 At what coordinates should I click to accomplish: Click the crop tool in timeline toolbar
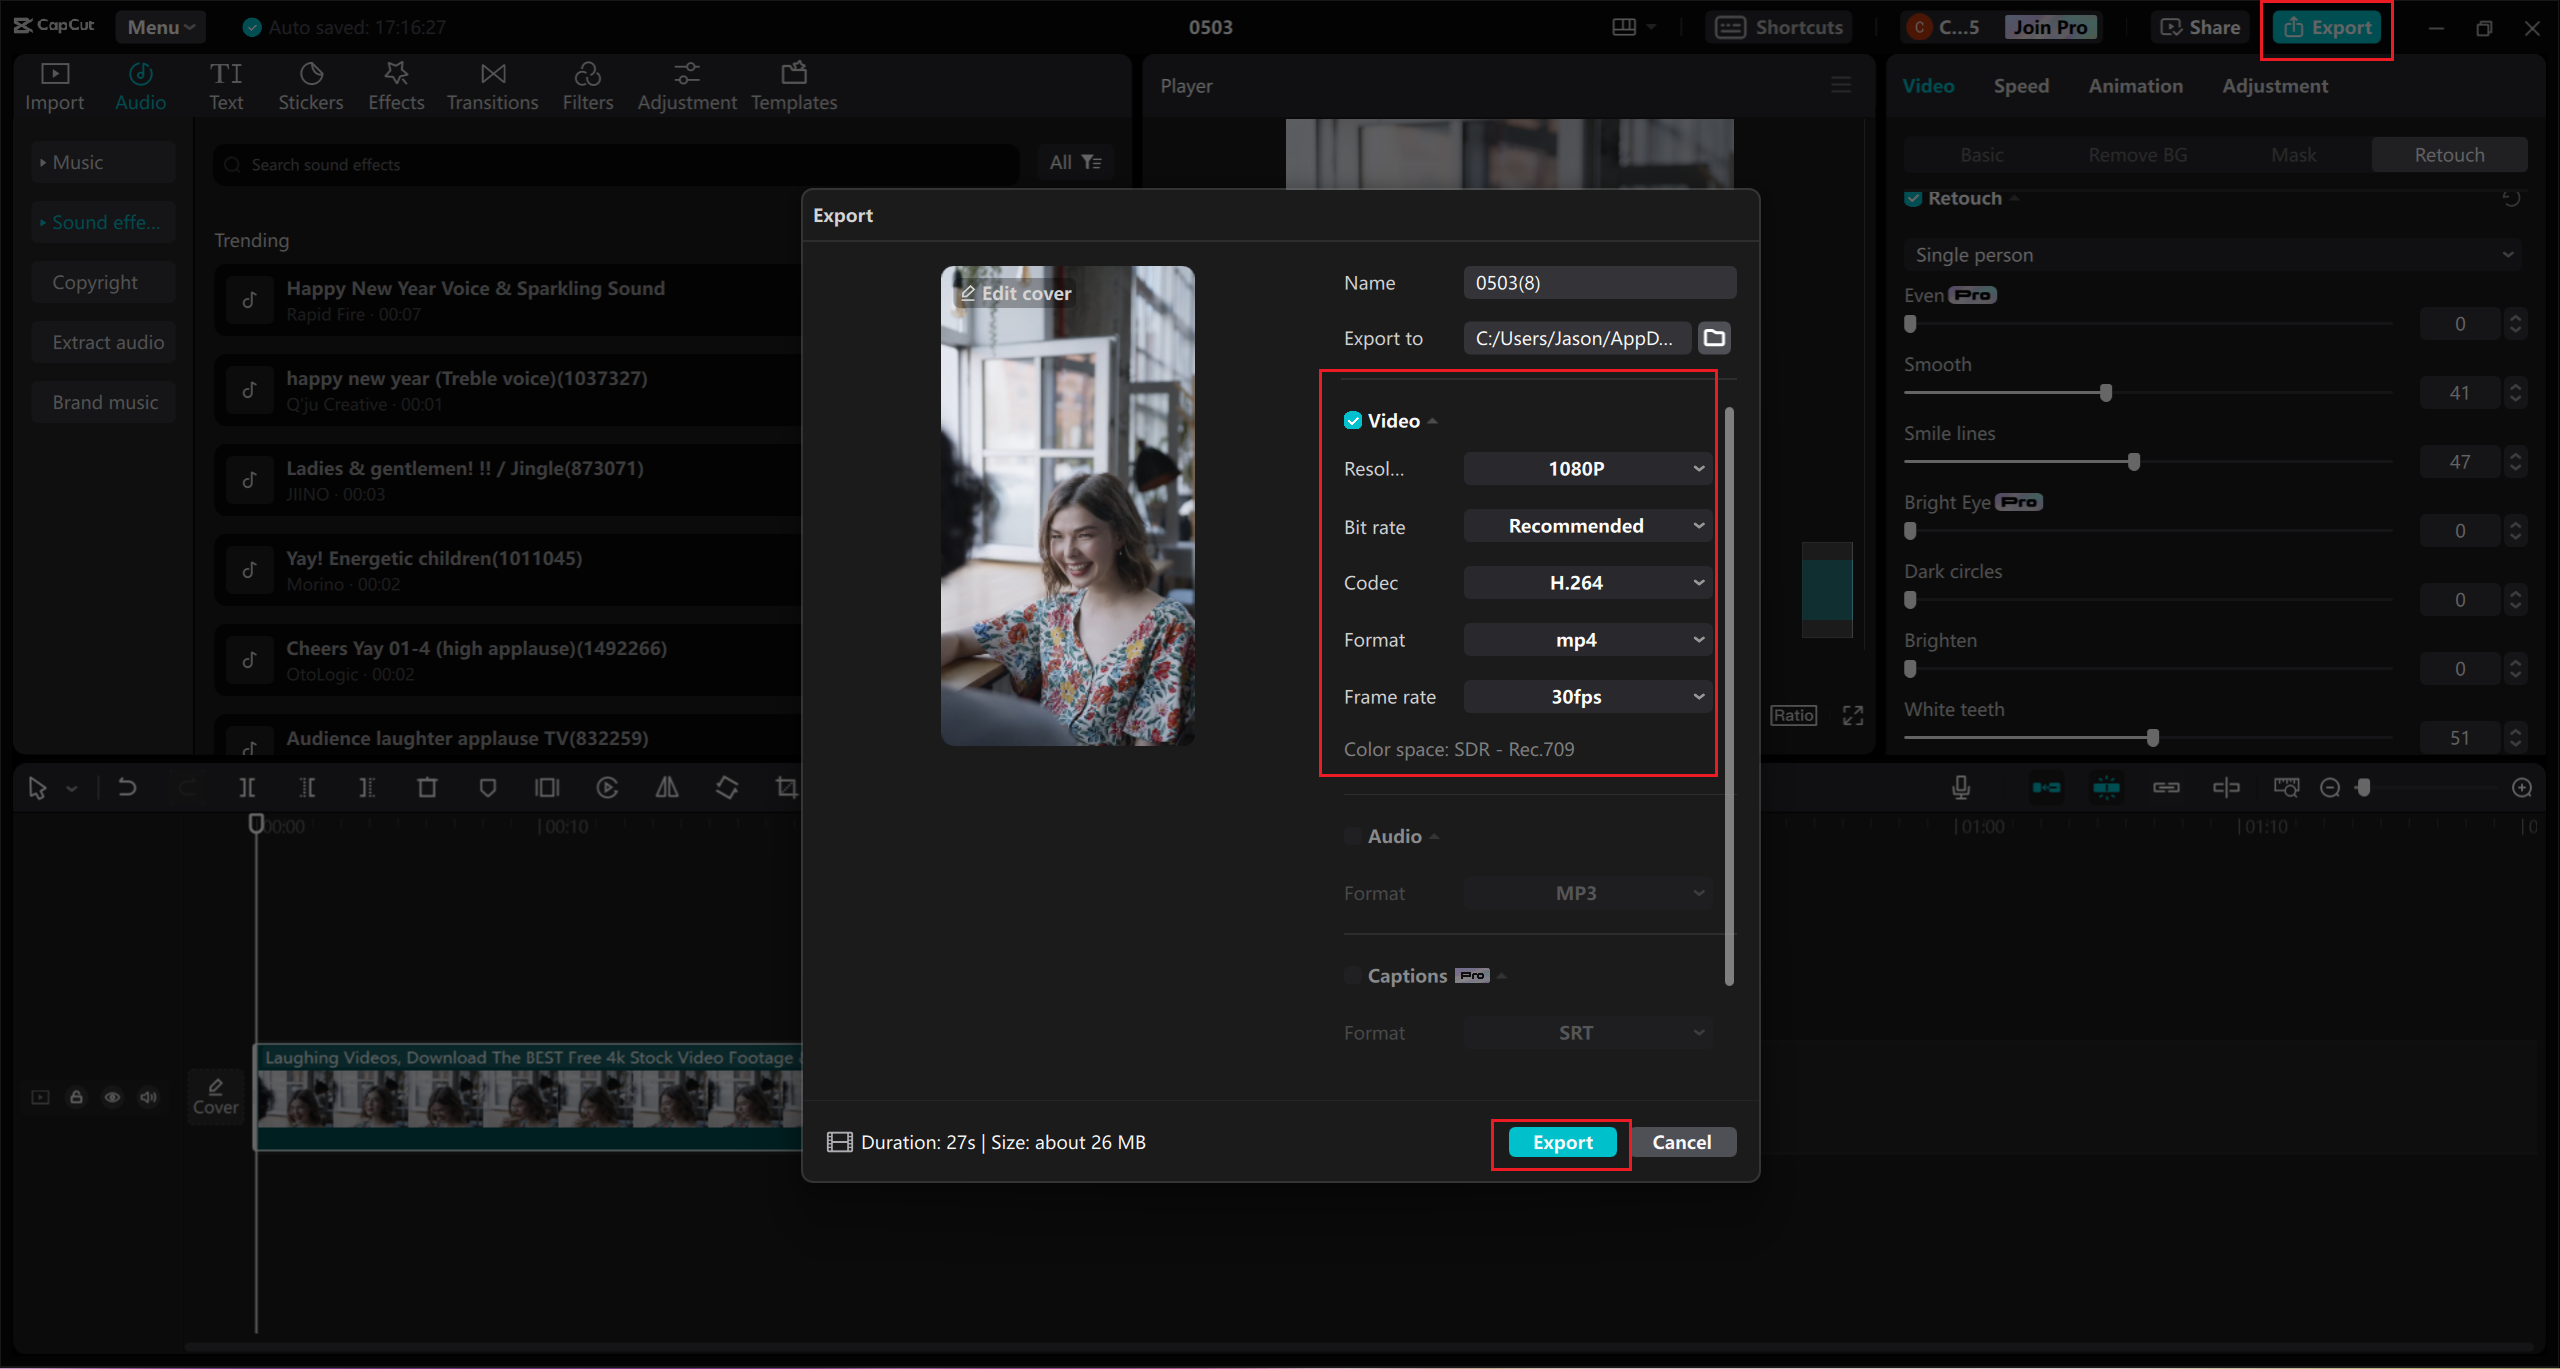(x=787, y=788)
